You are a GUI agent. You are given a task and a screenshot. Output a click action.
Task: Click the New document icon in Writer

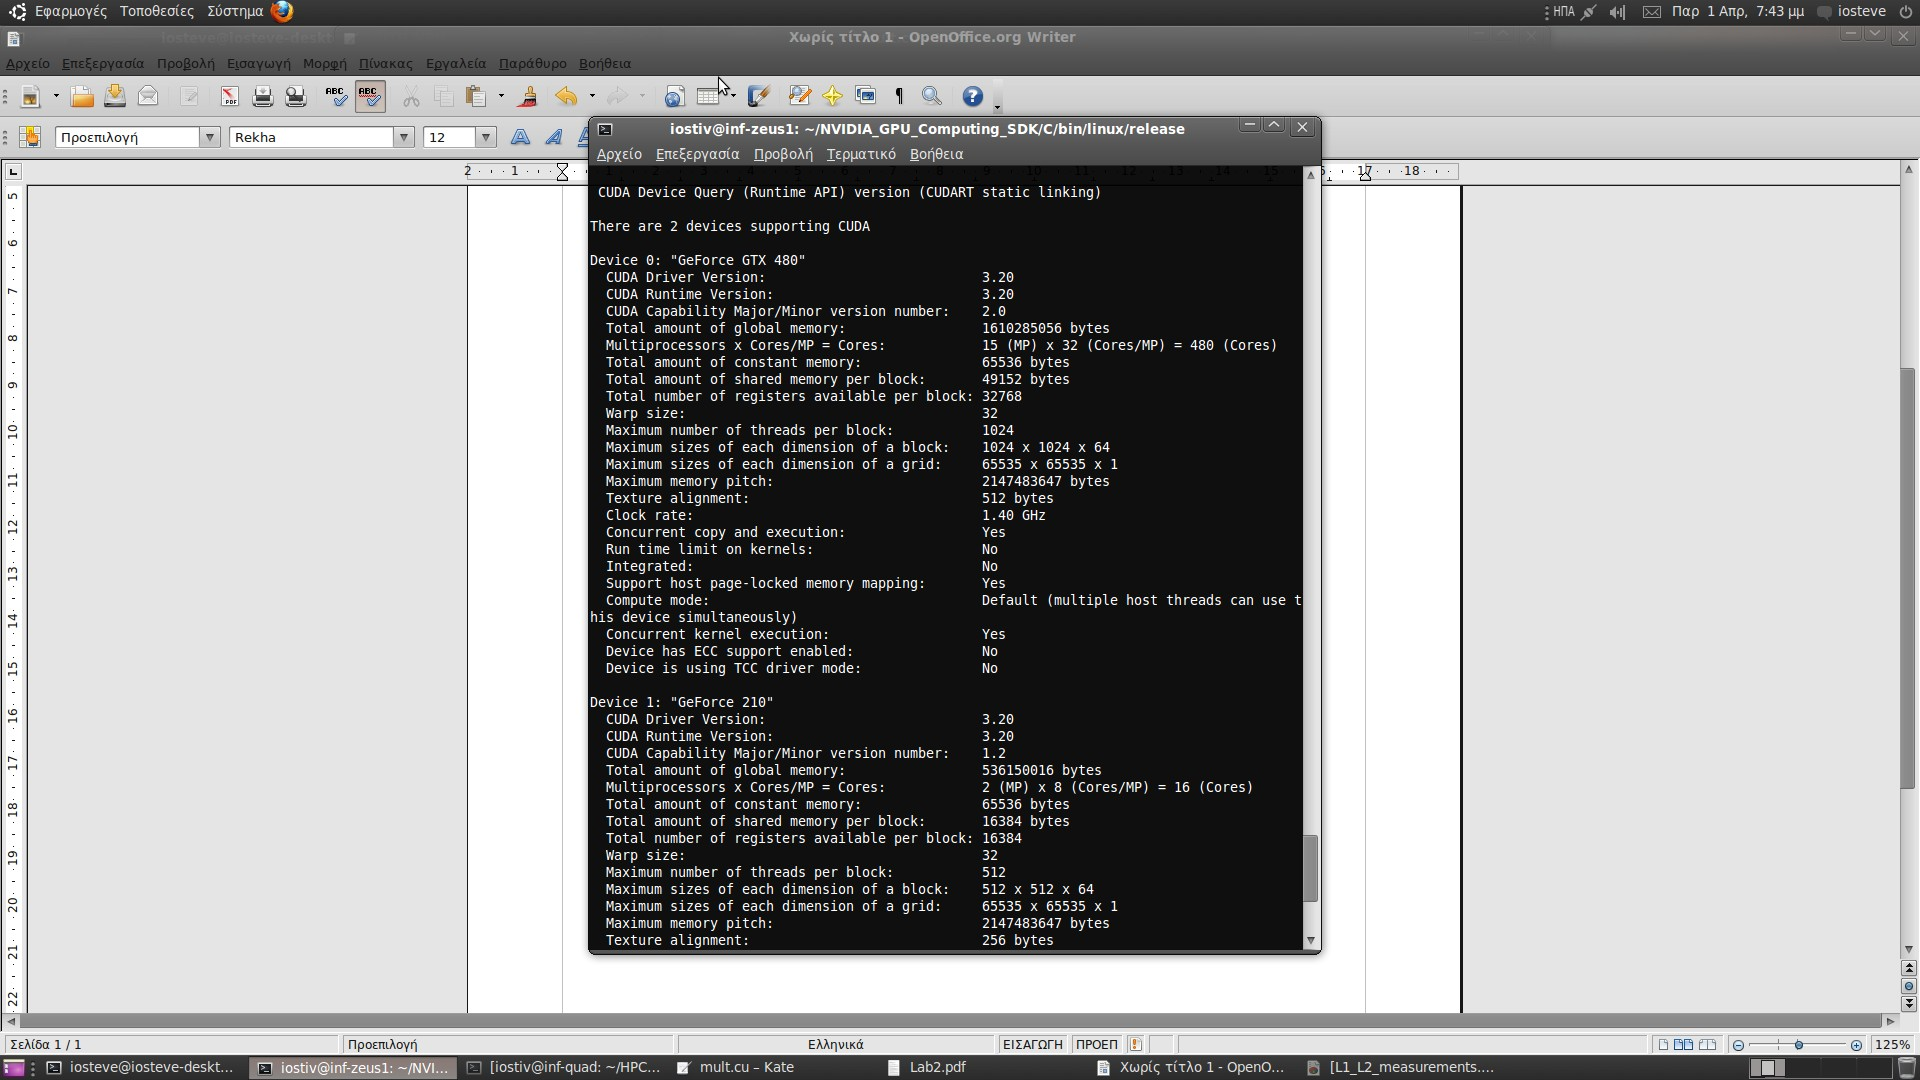(30, 96)
